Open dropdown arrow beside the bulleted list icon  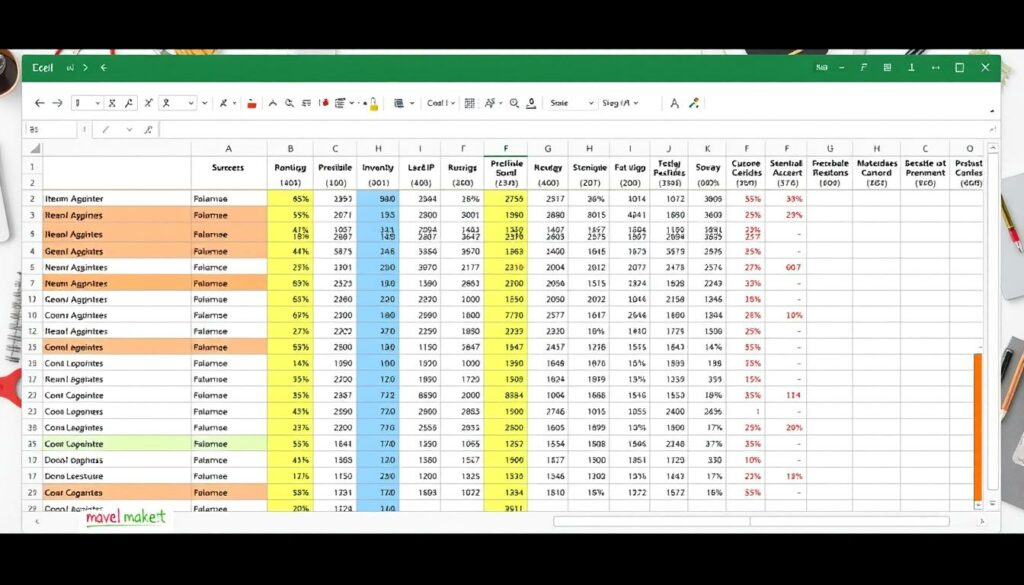pyautogui.click(x=352, y=103)
